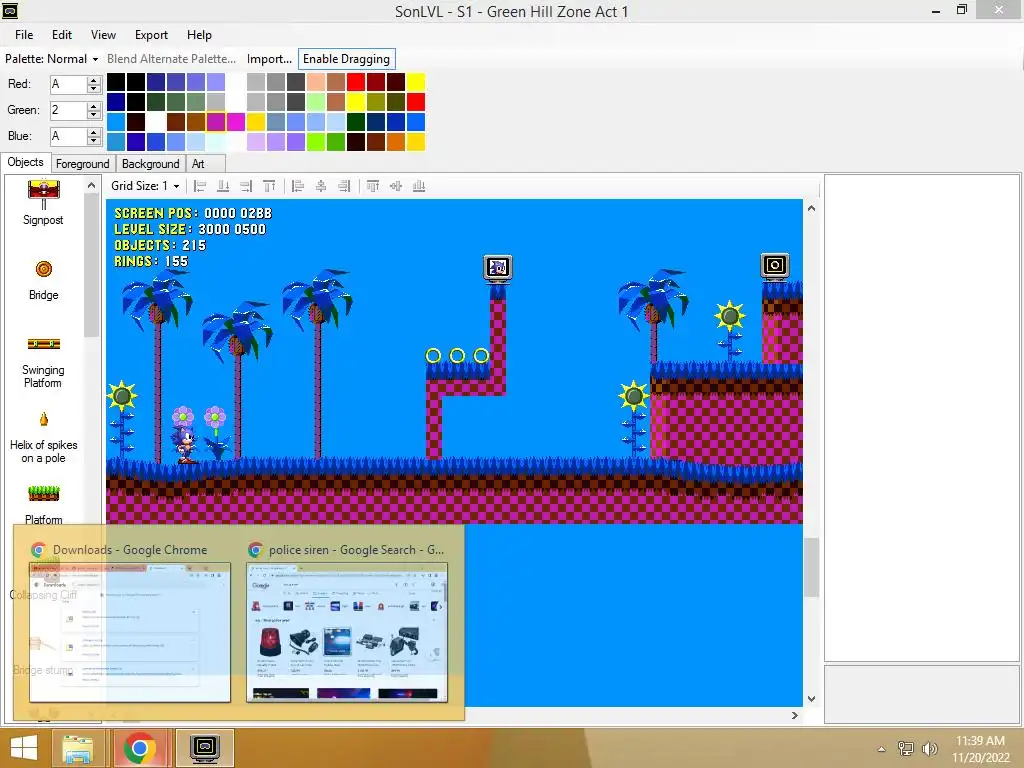Select the Signpost object in the list

(43, 203)
